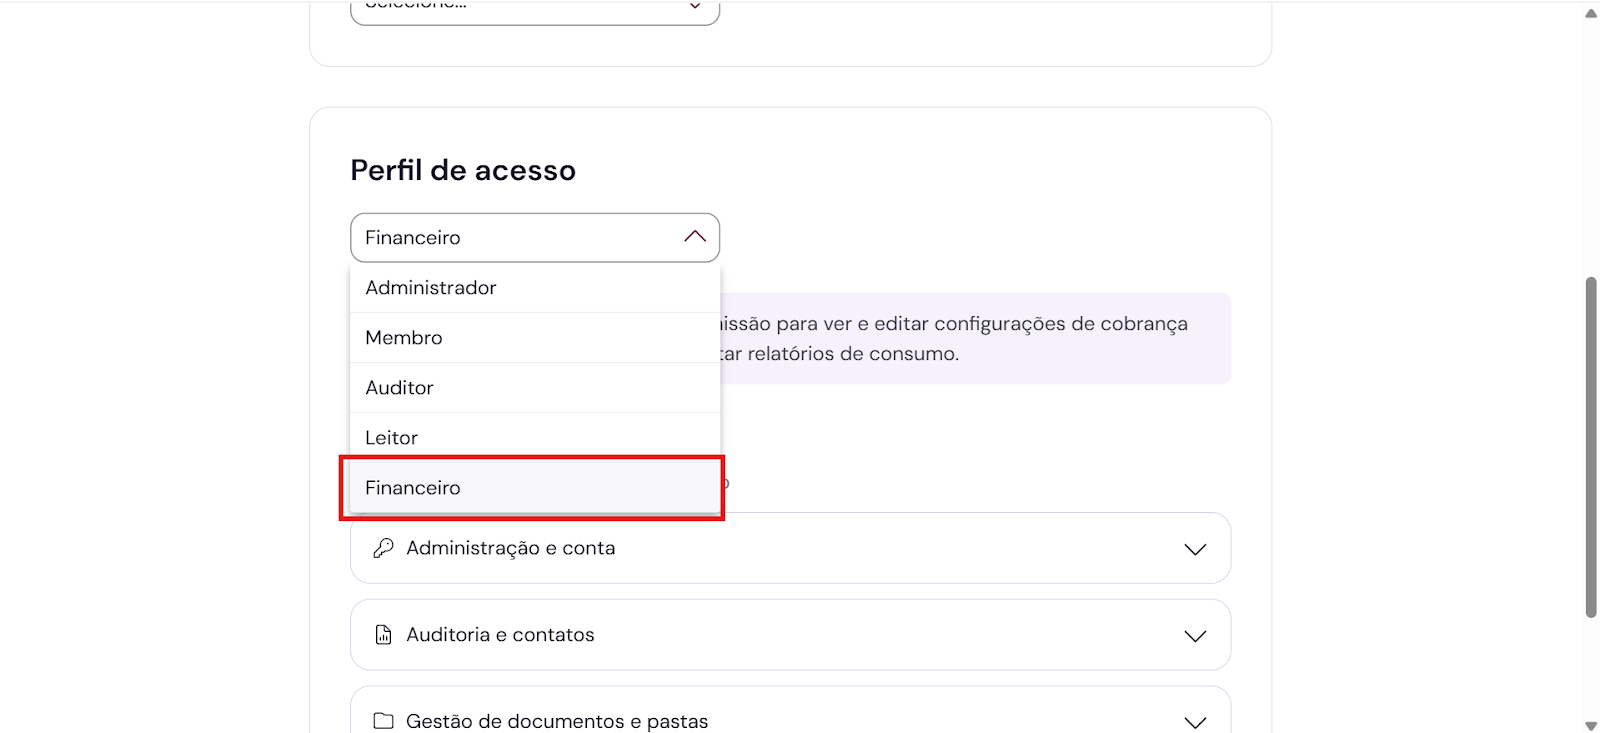Click the Gestão de documentos e pastas label
The image size is (1600, 733).
(x=557, y=721)
